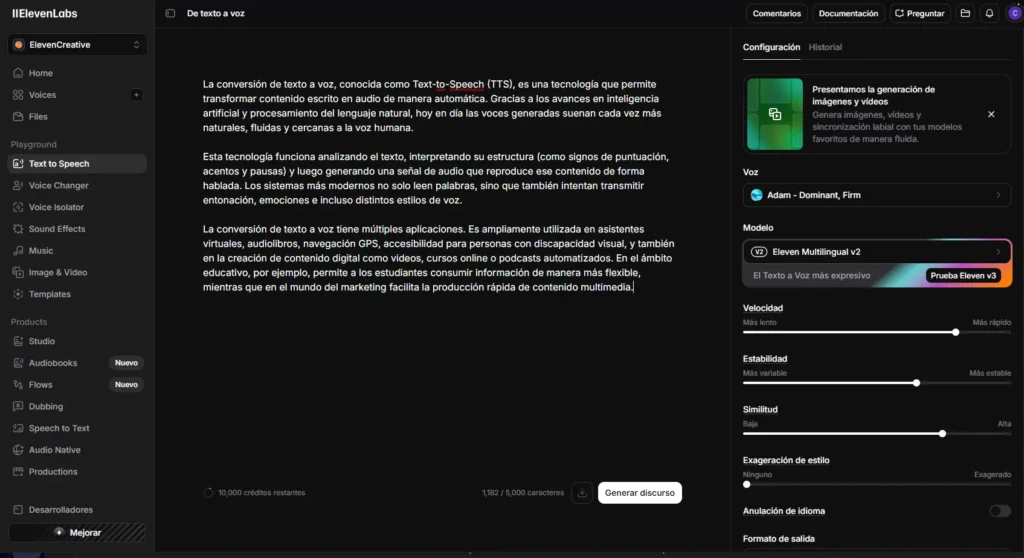Toggle the sidebar collapse icon in header

(x=170, y=13)
